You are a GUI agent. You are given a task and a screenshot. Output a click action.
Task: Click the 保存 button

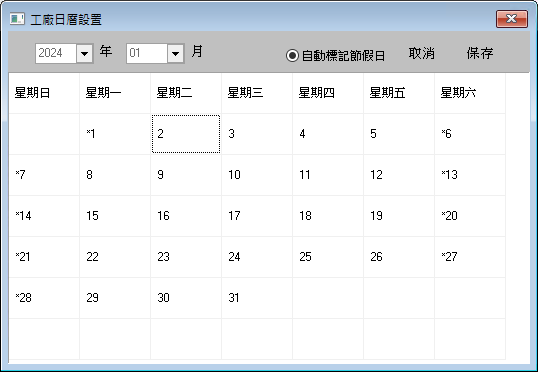(x=480, y=53)
